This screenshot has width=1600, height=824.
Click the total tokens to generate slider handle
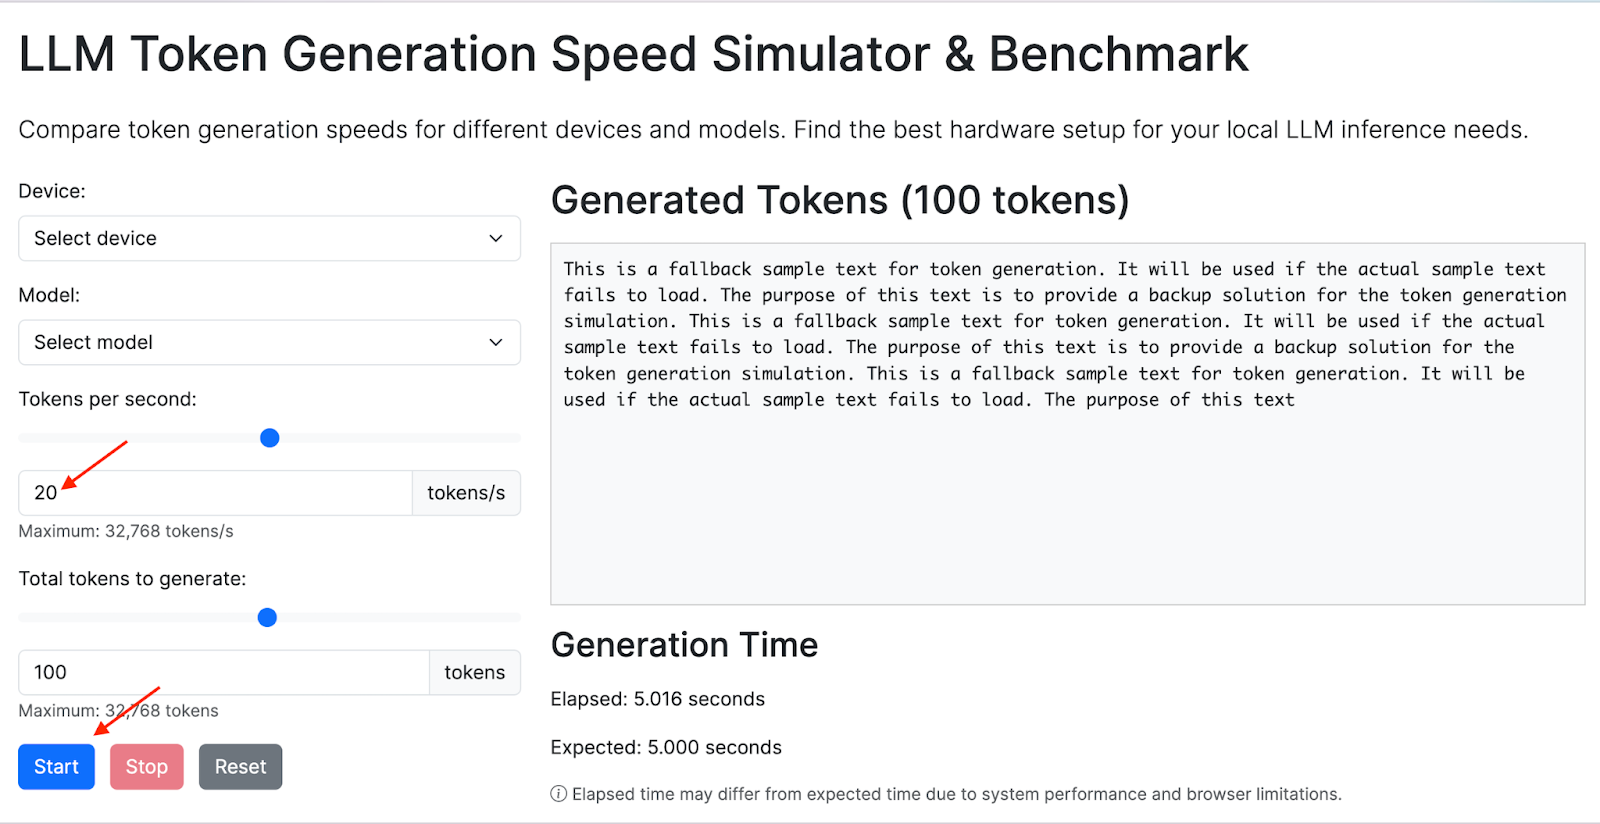[267, 617]
